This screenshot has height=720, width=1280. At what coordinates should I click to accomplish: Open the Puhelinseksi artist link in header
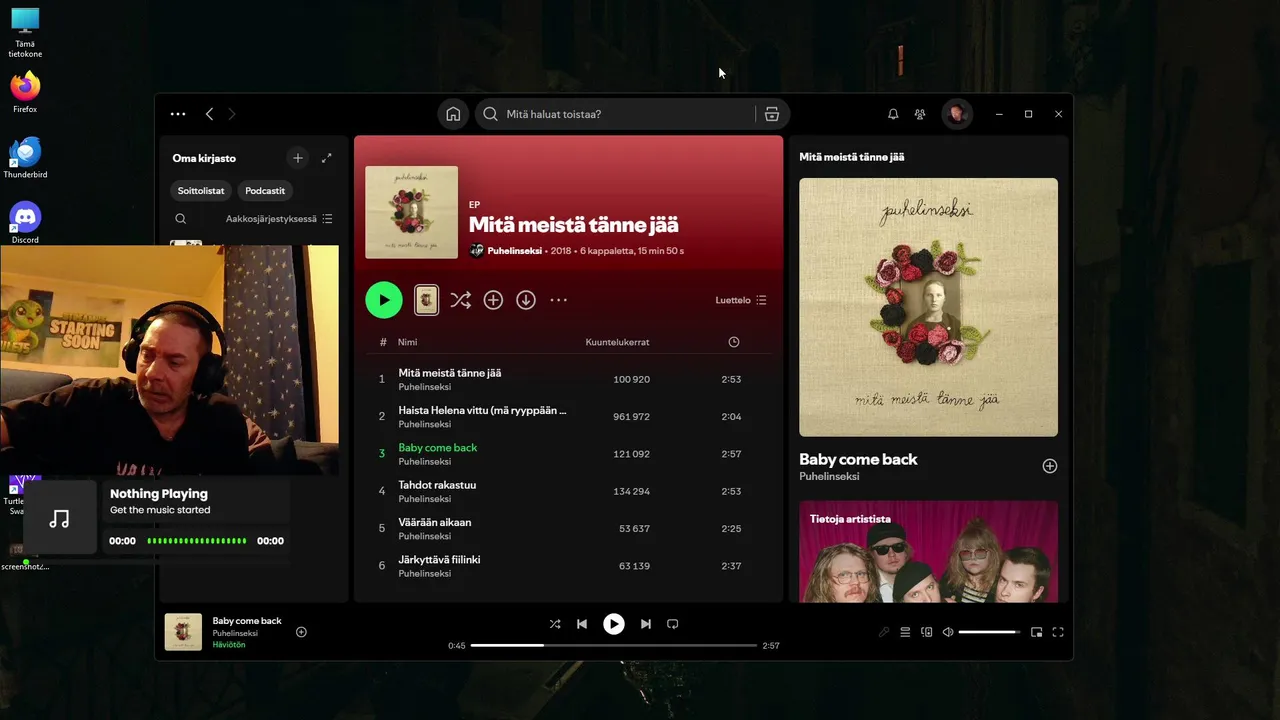tap(514, 251)
